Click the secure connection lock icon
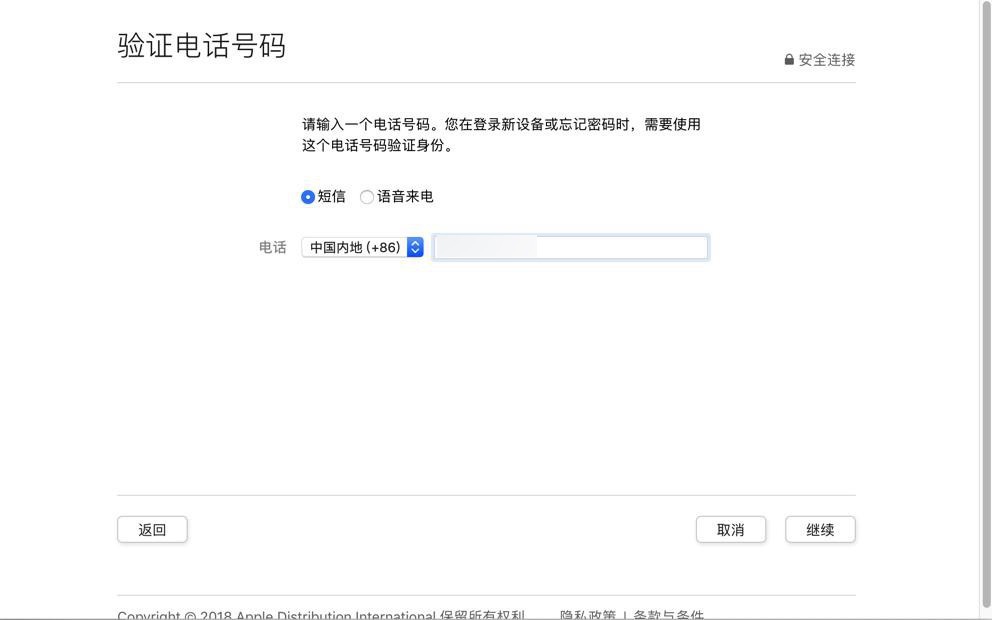Viewport: 992px width, 620px height. 789,60
